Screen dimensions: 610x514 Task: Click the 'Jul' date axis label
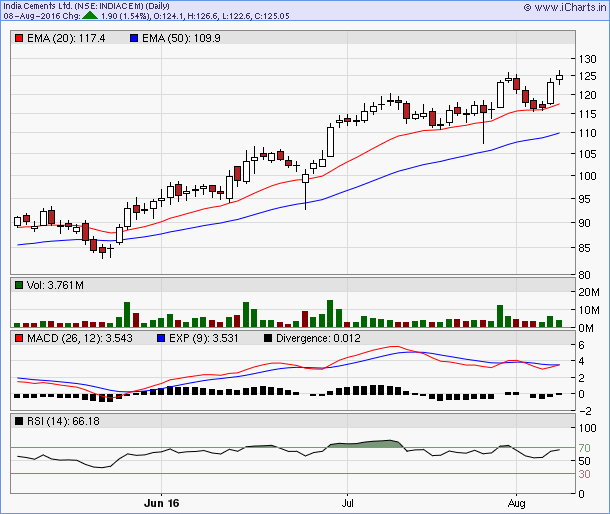tap(347, 503)
